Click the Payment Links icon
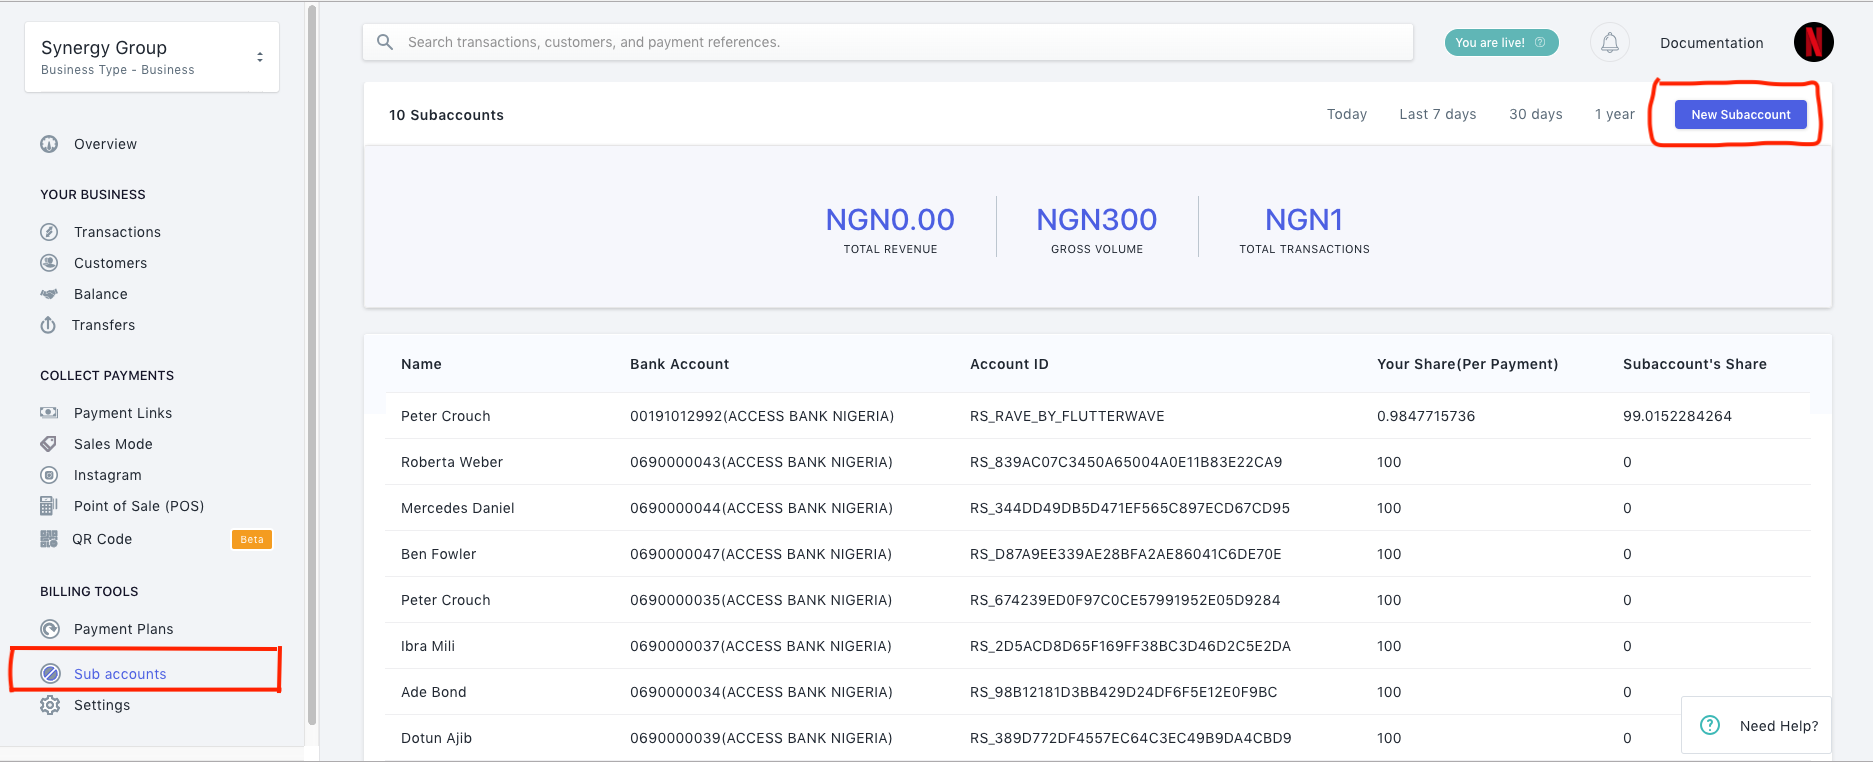Image resolution: width=1873 pixels, height=762 pixels. (49, 413)
